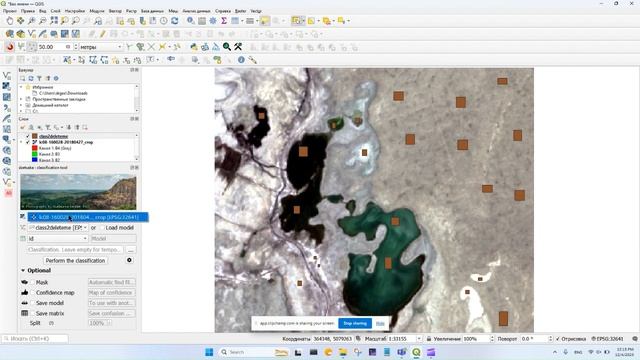Open the snapping units dropdown

[x=101, y=47]
